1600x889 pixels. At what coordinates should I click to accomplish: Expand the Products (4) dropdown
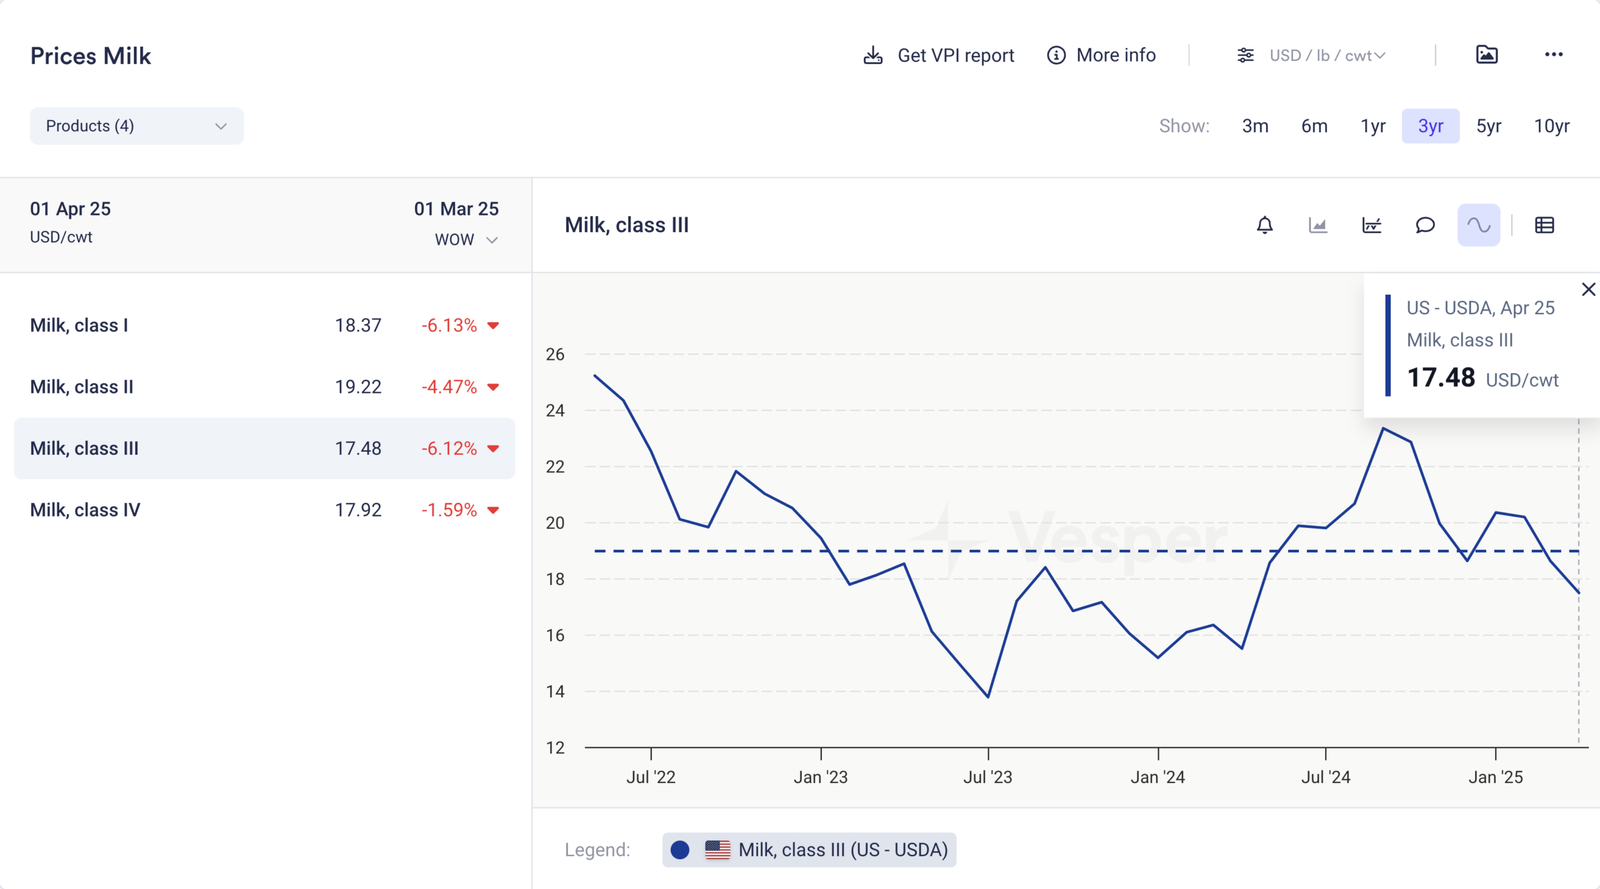[x=136, y=126]
